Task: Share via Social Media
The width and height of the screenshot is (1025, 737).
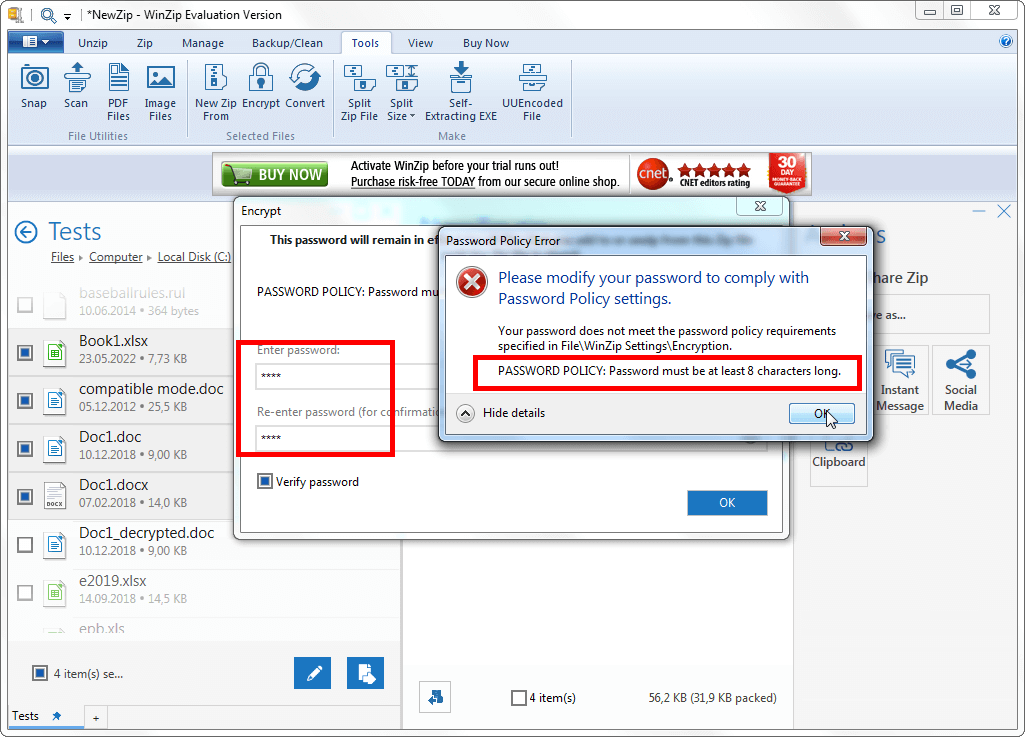Action: 961,380
